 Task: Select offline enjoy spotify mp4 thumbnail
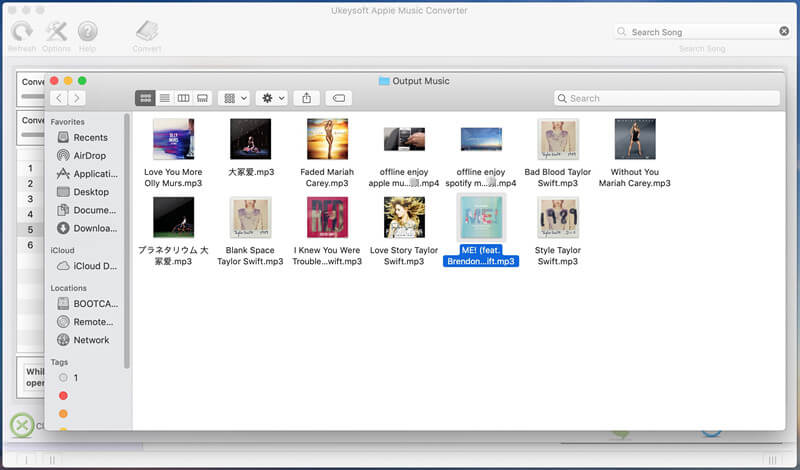pos(481,139)
